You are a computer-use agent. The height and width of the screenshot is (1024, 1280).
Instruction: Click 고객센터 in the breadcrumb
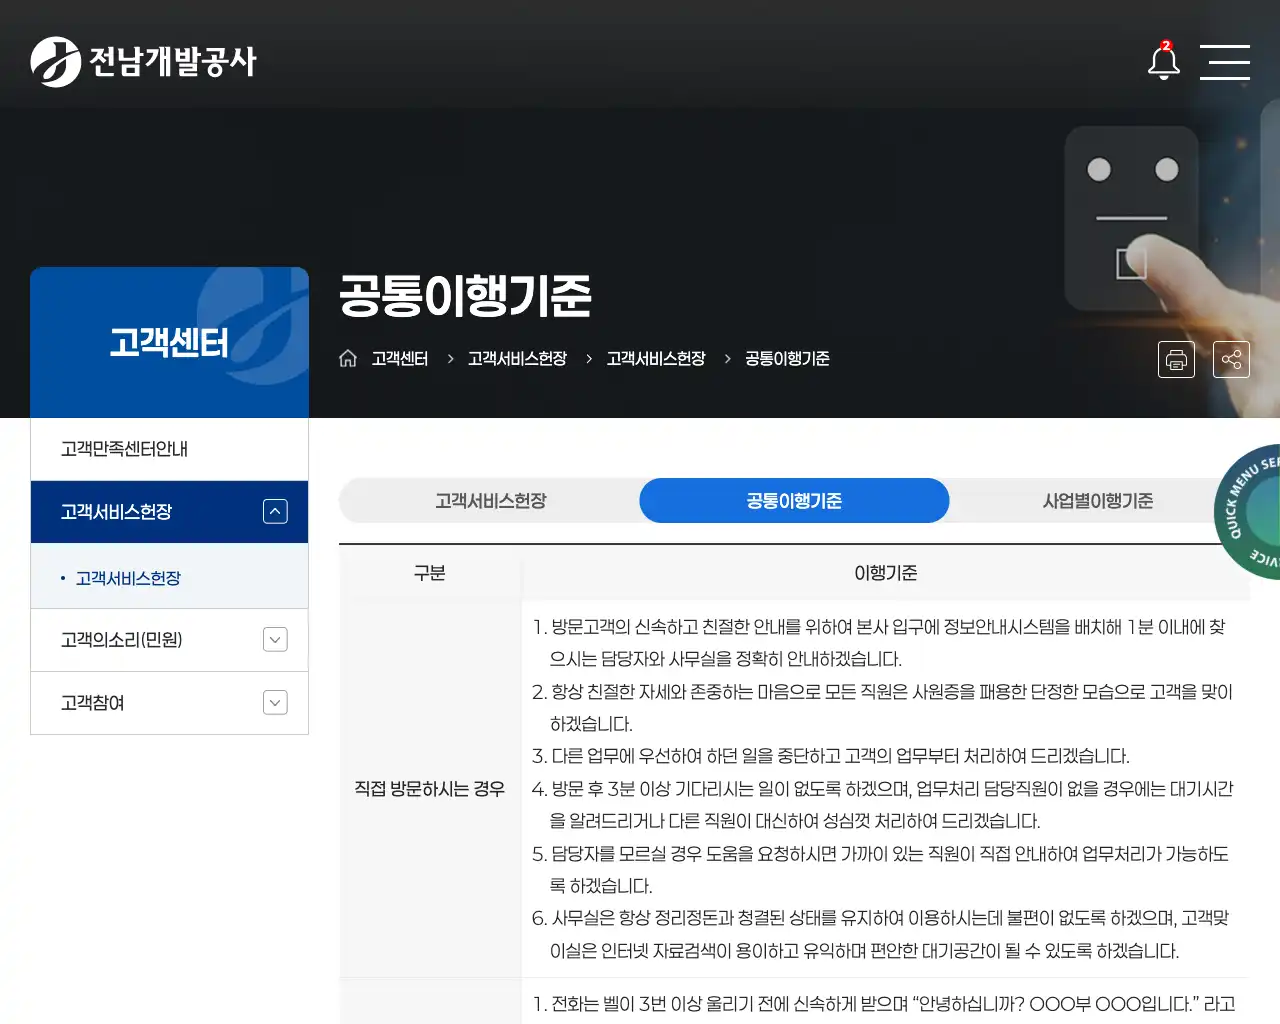400,358
